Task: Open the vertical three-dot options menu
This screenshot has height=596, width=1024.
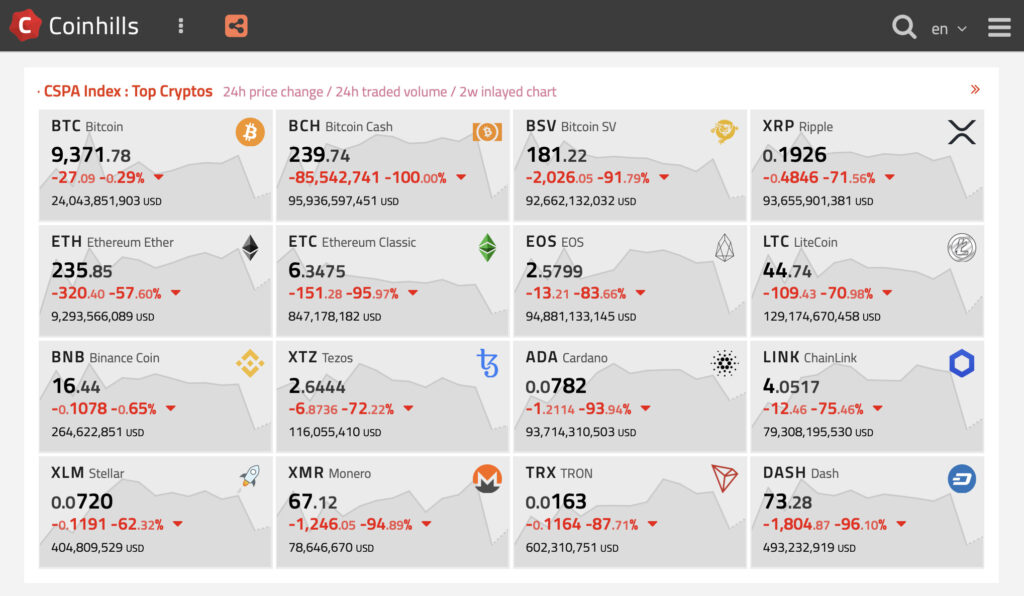Action: (x=181, y=26)
